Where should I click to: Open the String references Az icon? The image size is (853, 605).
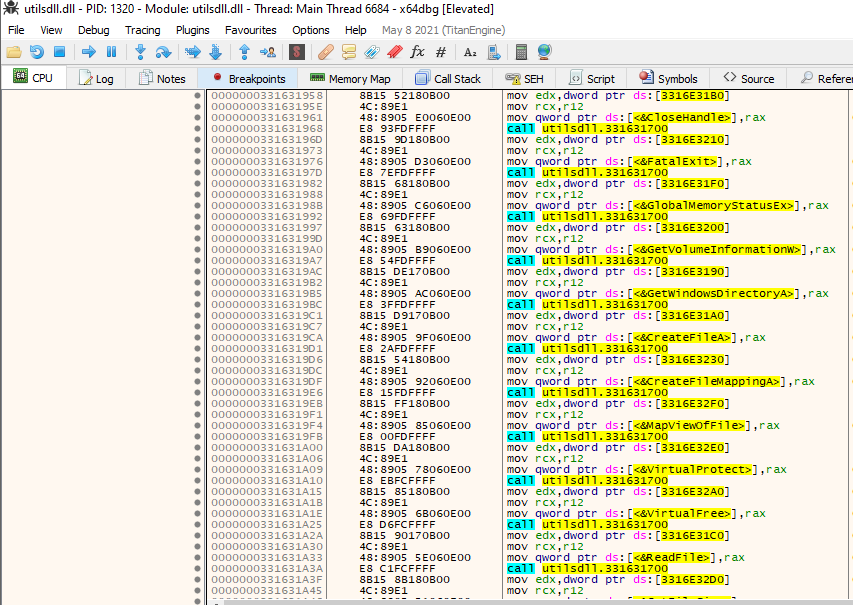point(470,52)
